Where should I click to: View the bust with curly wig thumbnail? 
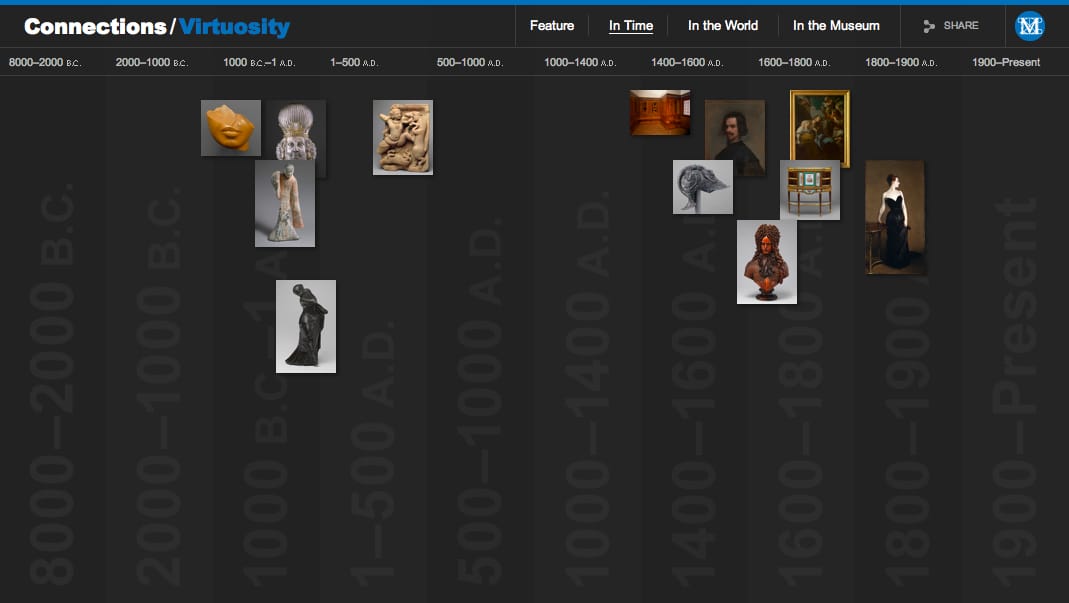click(766, 261)
